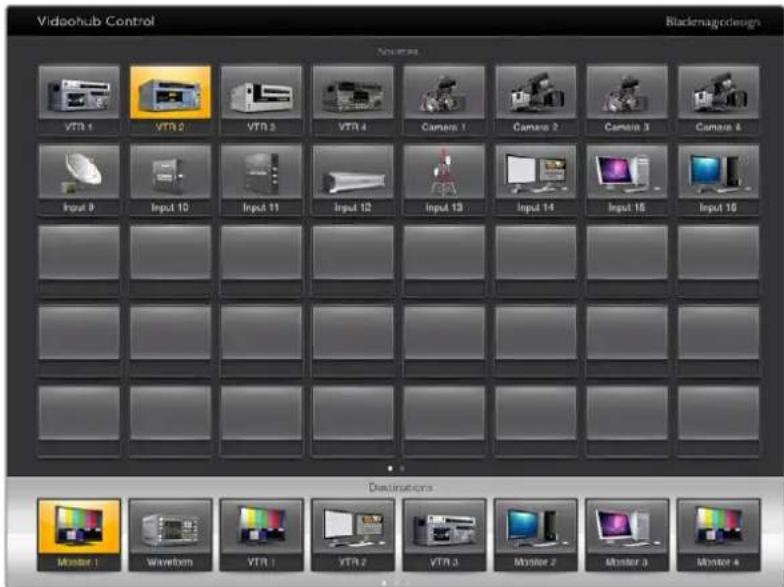Select Input 13 broadcast tower source
Viewport: 784px width, 587px height.
(x=444, y=180)
